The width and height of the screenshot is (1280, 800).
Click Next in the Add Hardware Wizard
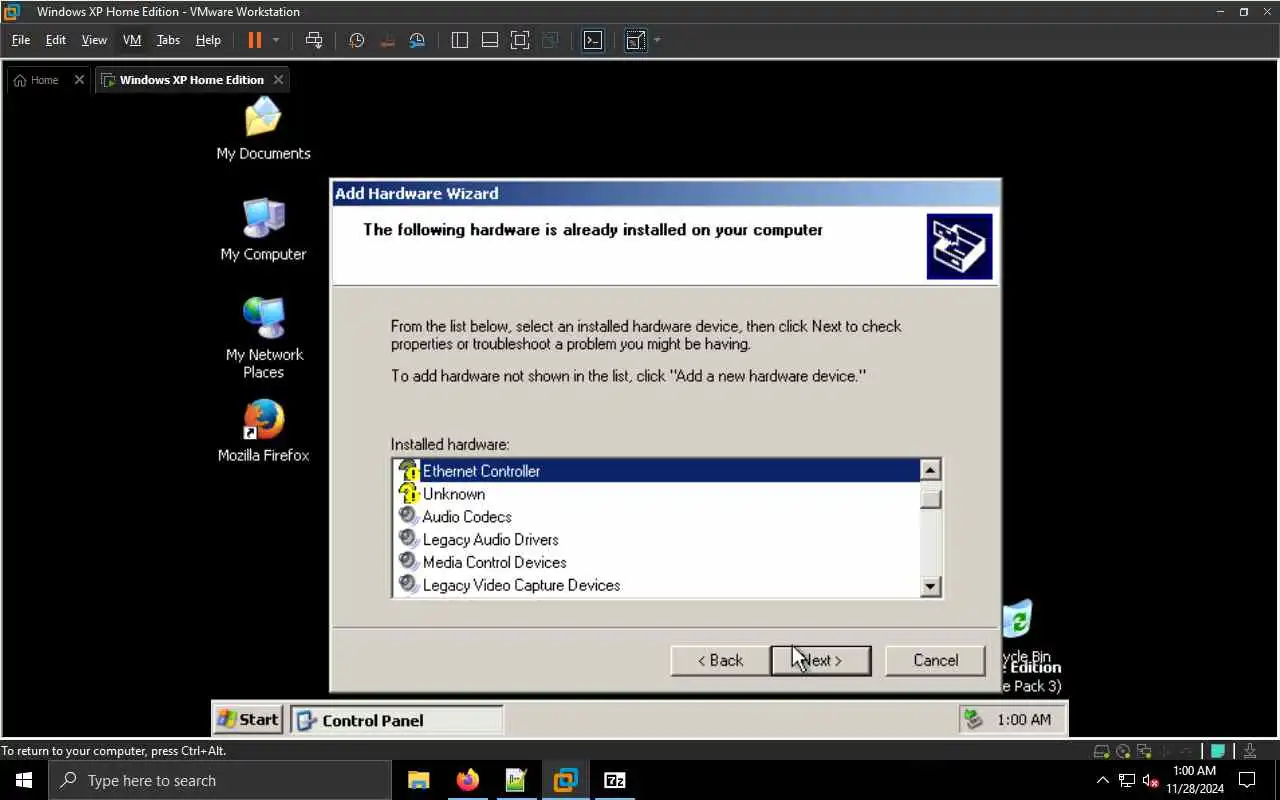click(821, 660)
